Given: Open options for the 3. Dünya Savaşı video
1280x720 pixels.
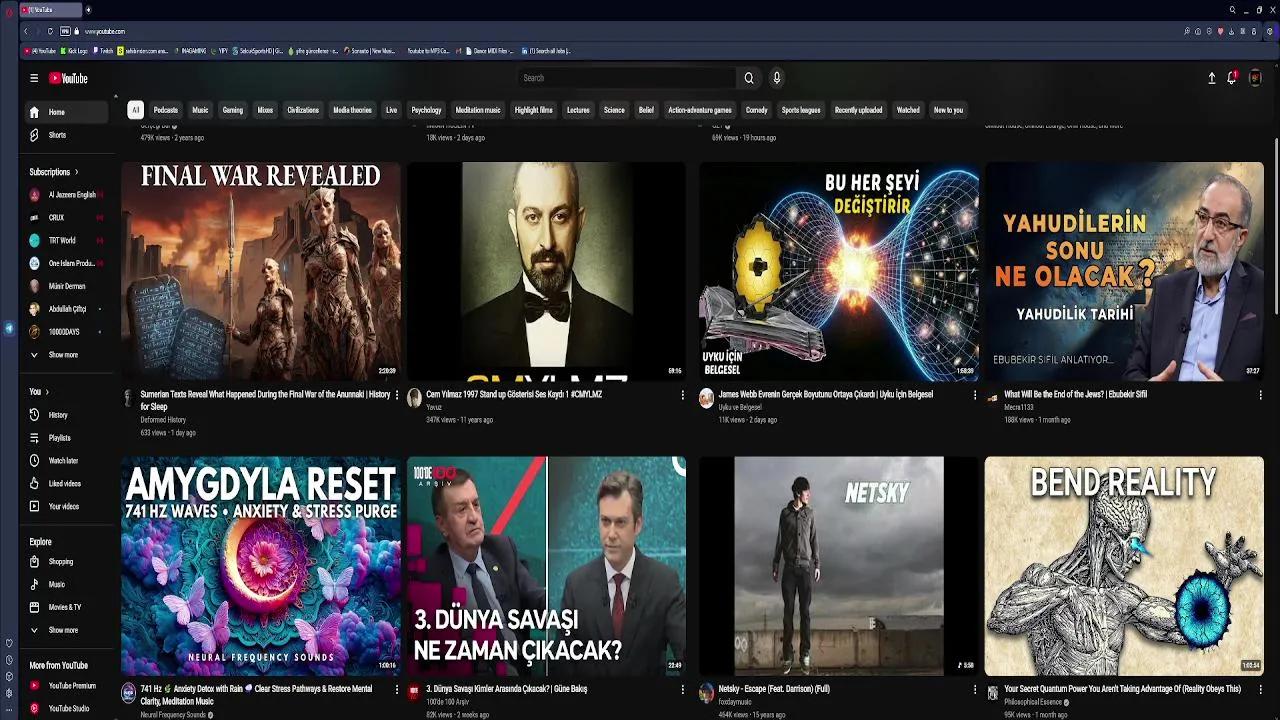Looking at the screenshot, I should tap(683, 689).
